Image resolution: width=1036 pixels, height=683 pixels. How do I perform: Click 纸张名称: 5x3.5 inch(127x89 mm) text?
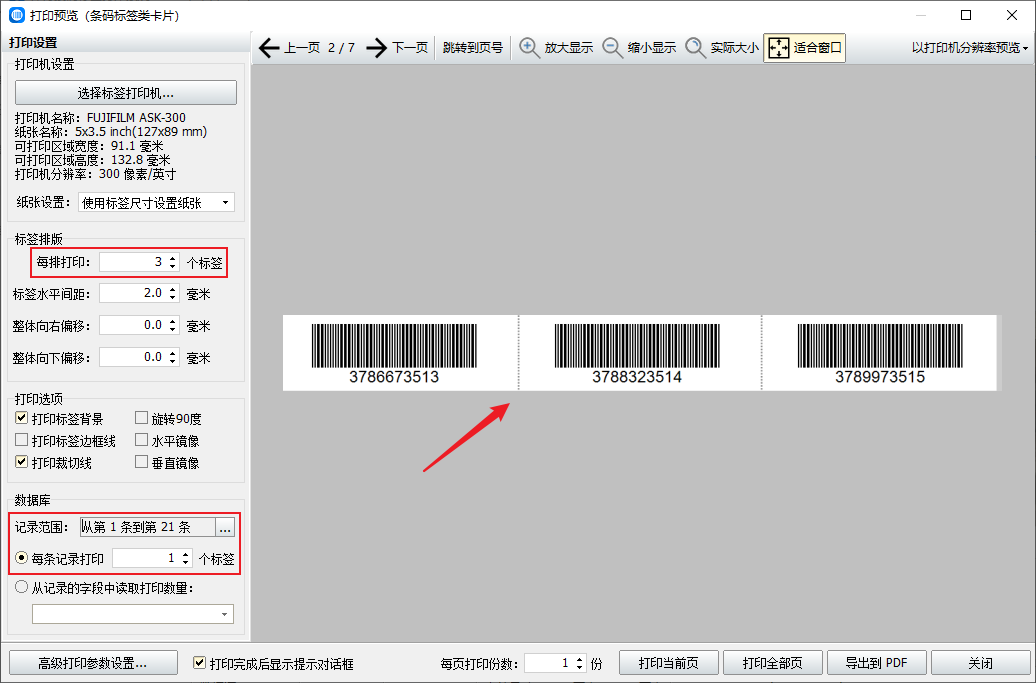pyautogui.click(x=111, y=131)
